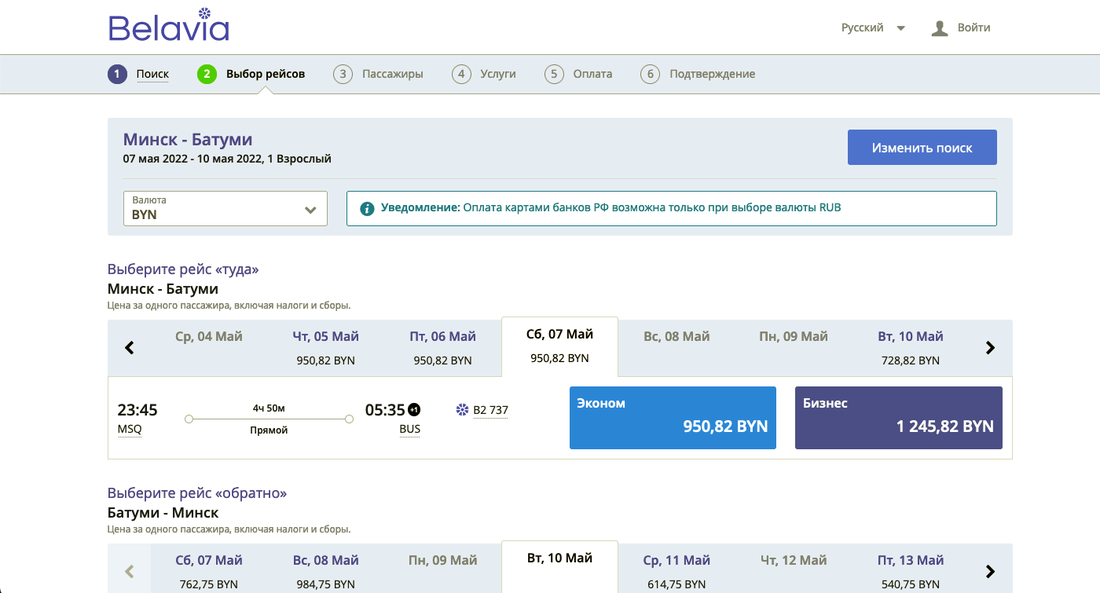Select Бизнес fare for 1 245,82 BYN
The height and width of the screenshot is (593, 1100).
click(898, 417)
